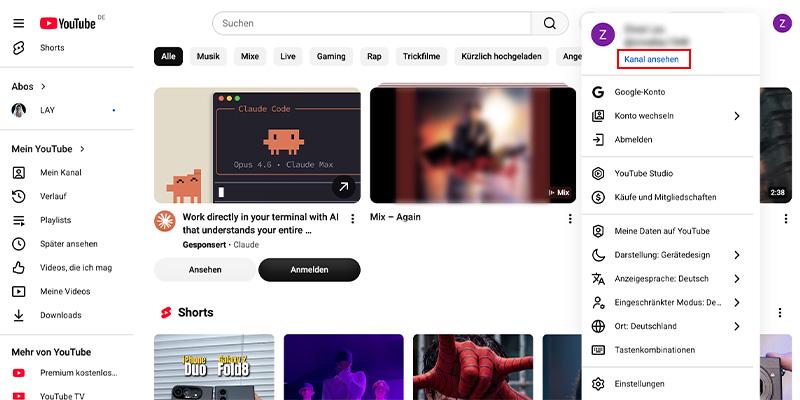Open the Mix – Again thumbnail

click(x=473, y=145)
